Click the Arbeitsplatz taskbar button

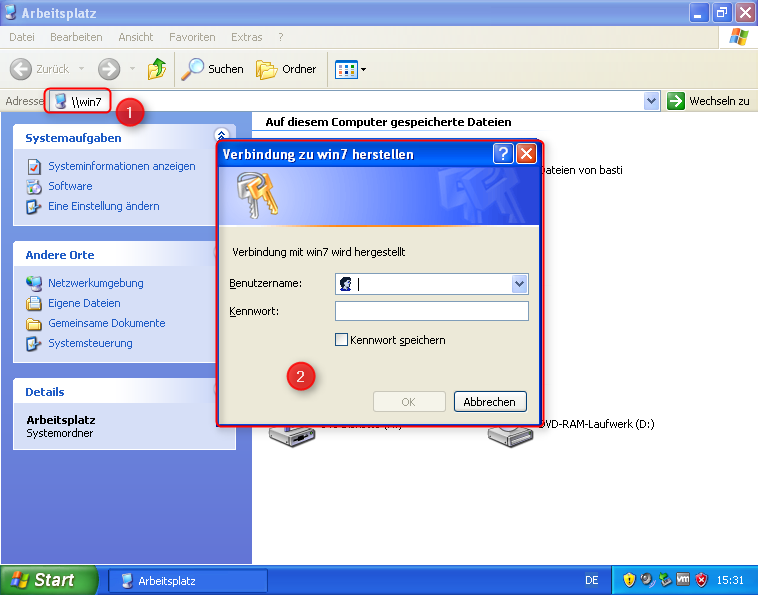(188, 580)
